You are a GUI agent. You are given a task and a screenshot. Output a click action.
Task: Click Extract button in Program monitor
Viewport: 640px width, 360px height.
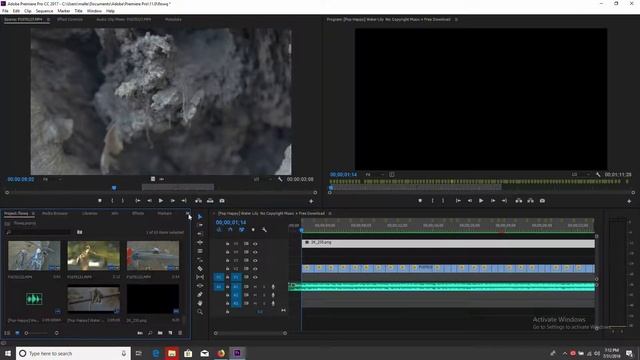pos(530,201)
